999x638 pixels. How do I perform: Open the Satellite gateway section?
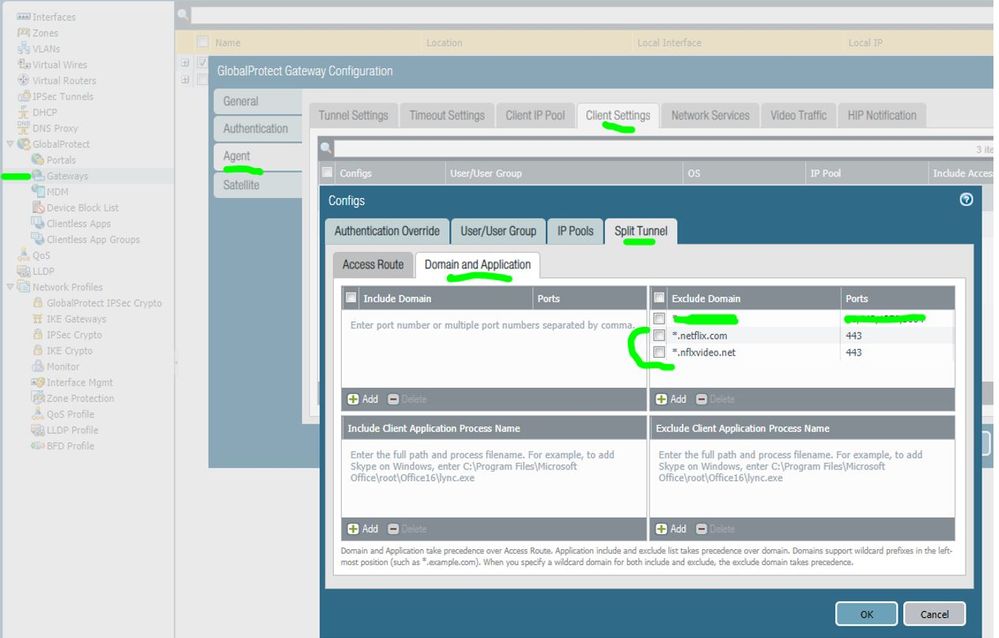257,185
